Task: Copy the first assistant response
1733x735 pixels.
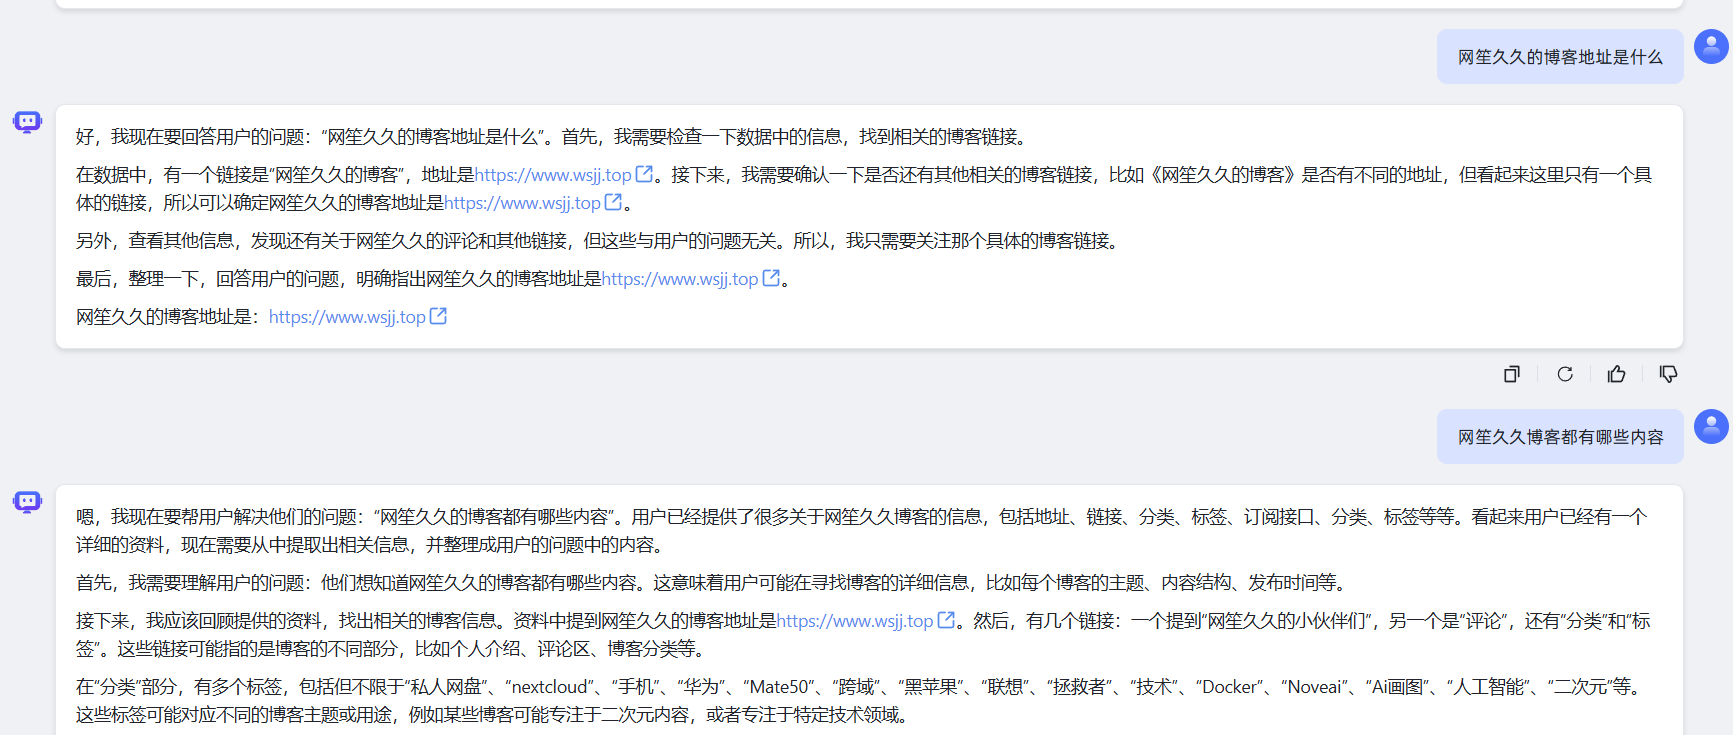Action: coord(1511,374)
